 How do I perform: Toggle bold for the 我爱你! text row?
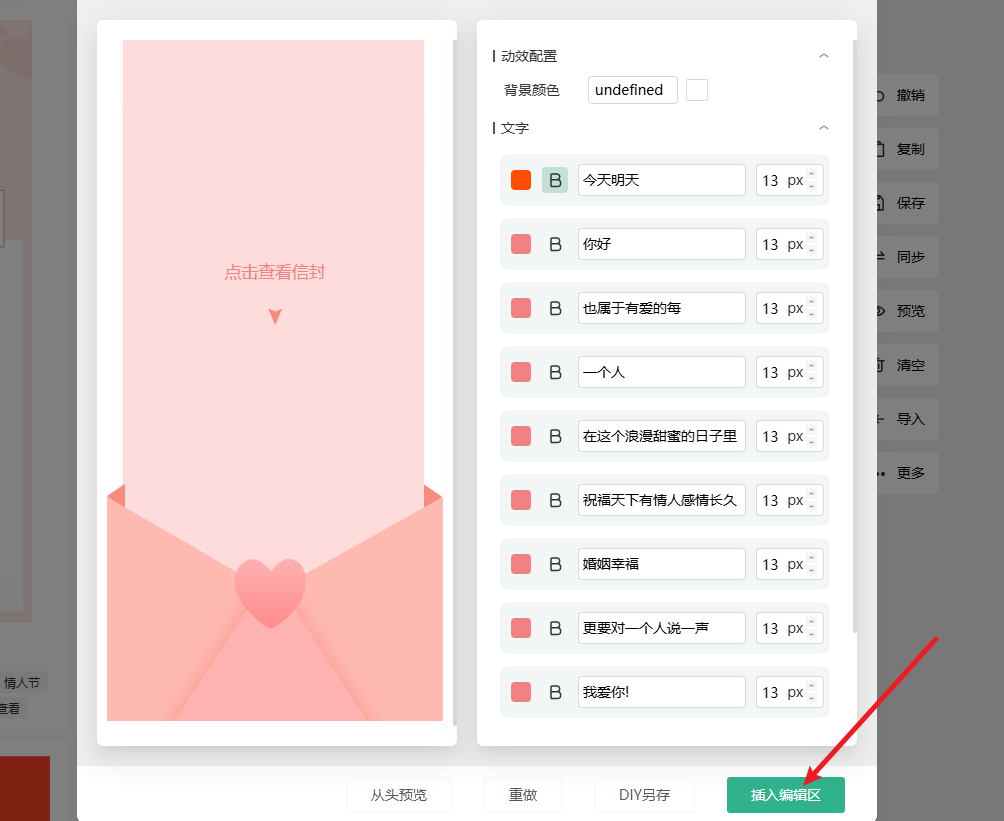click(x=555, y=692)
